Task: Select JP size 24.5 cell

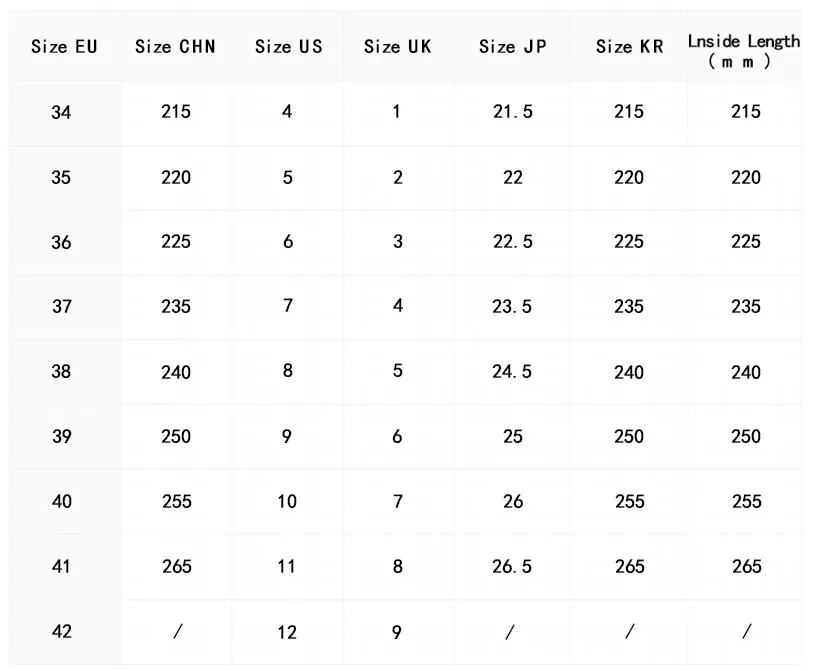Action: tap(512, 372)
